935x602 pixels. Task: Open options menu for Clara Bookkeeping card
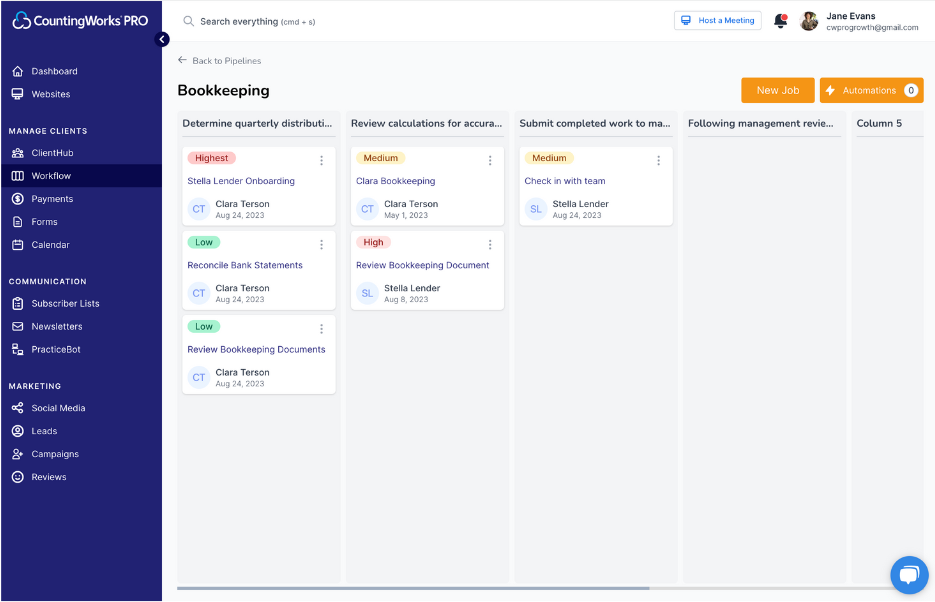(490, 160)
